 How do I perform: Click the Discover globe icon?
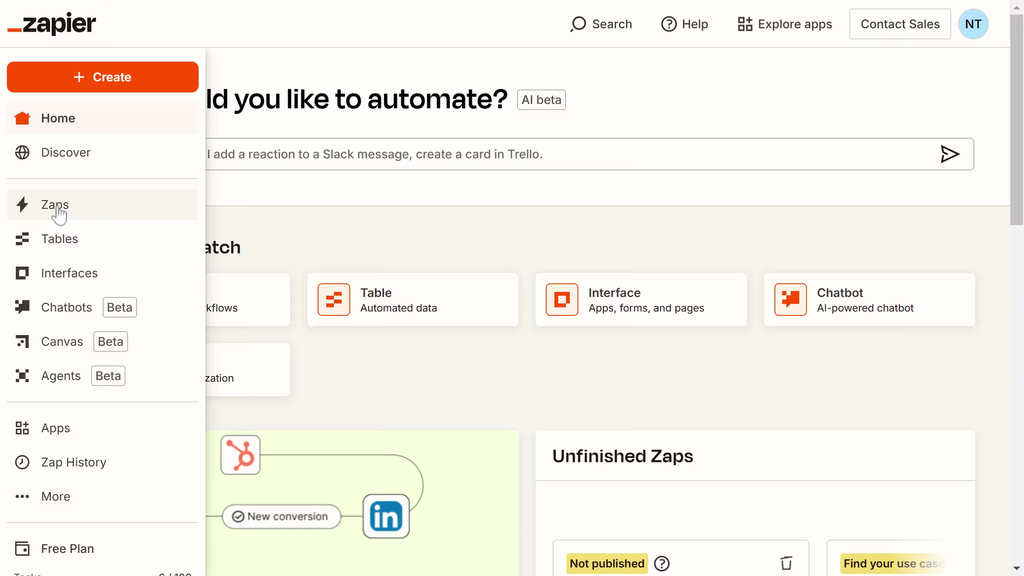click(x=22, y=152)
